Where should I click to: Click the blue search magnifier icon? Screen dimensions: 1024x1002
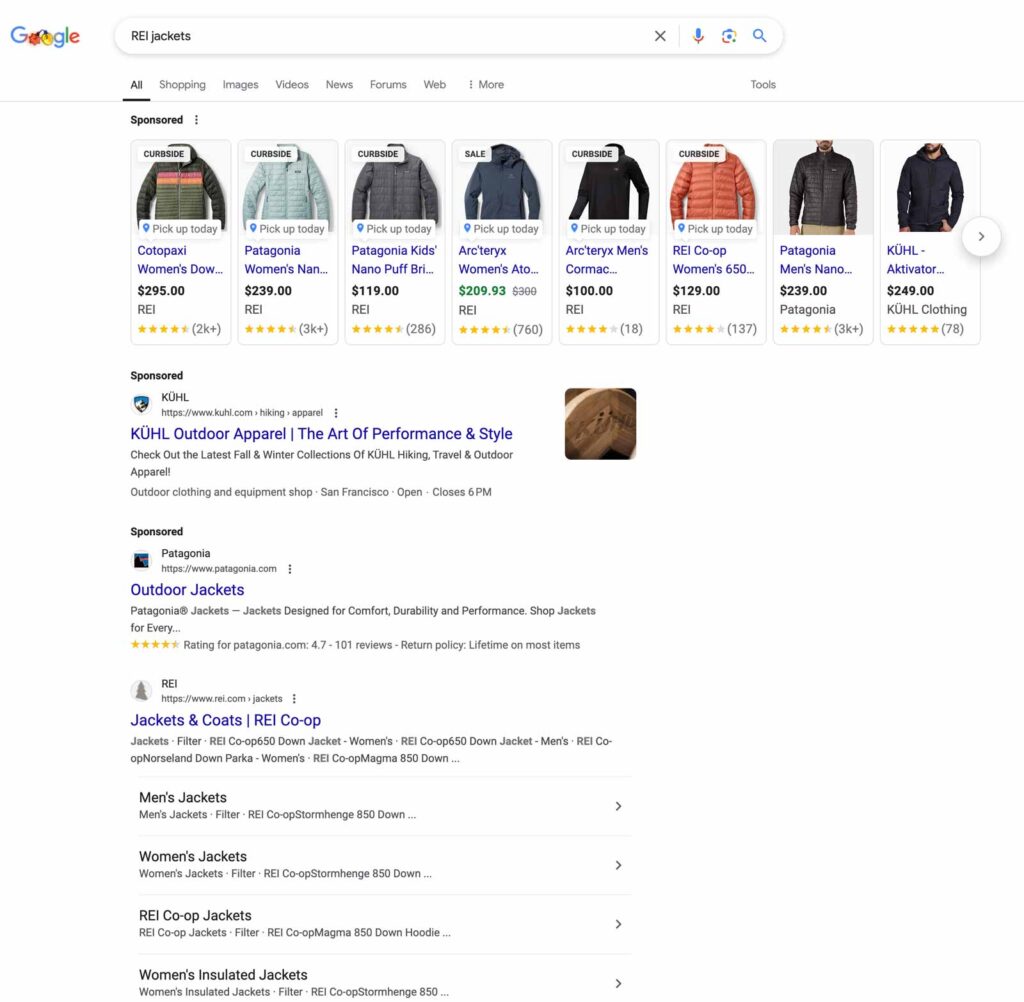point(760,35)
